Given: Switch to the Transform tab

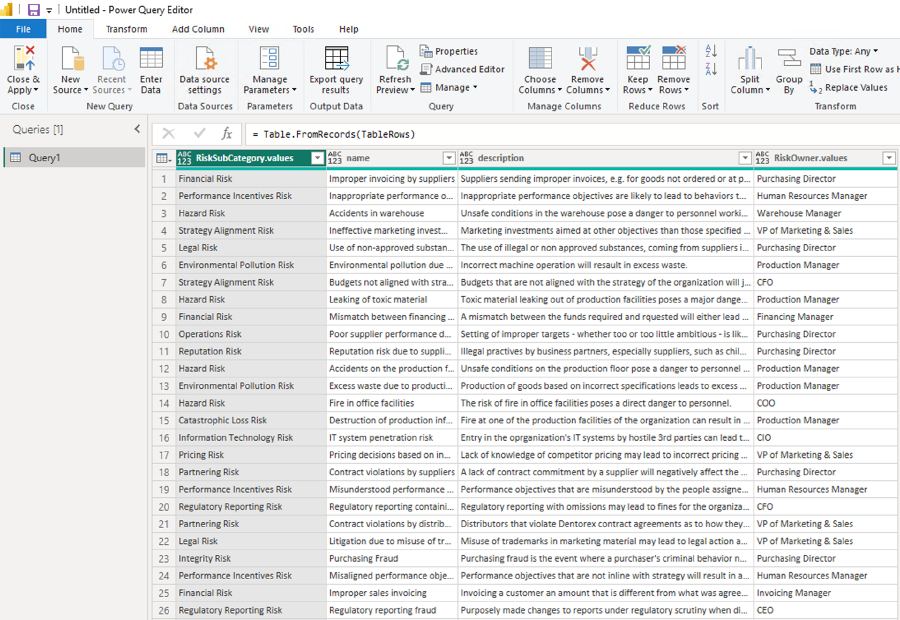Looking at the screenshot, I should click(126, 29).
